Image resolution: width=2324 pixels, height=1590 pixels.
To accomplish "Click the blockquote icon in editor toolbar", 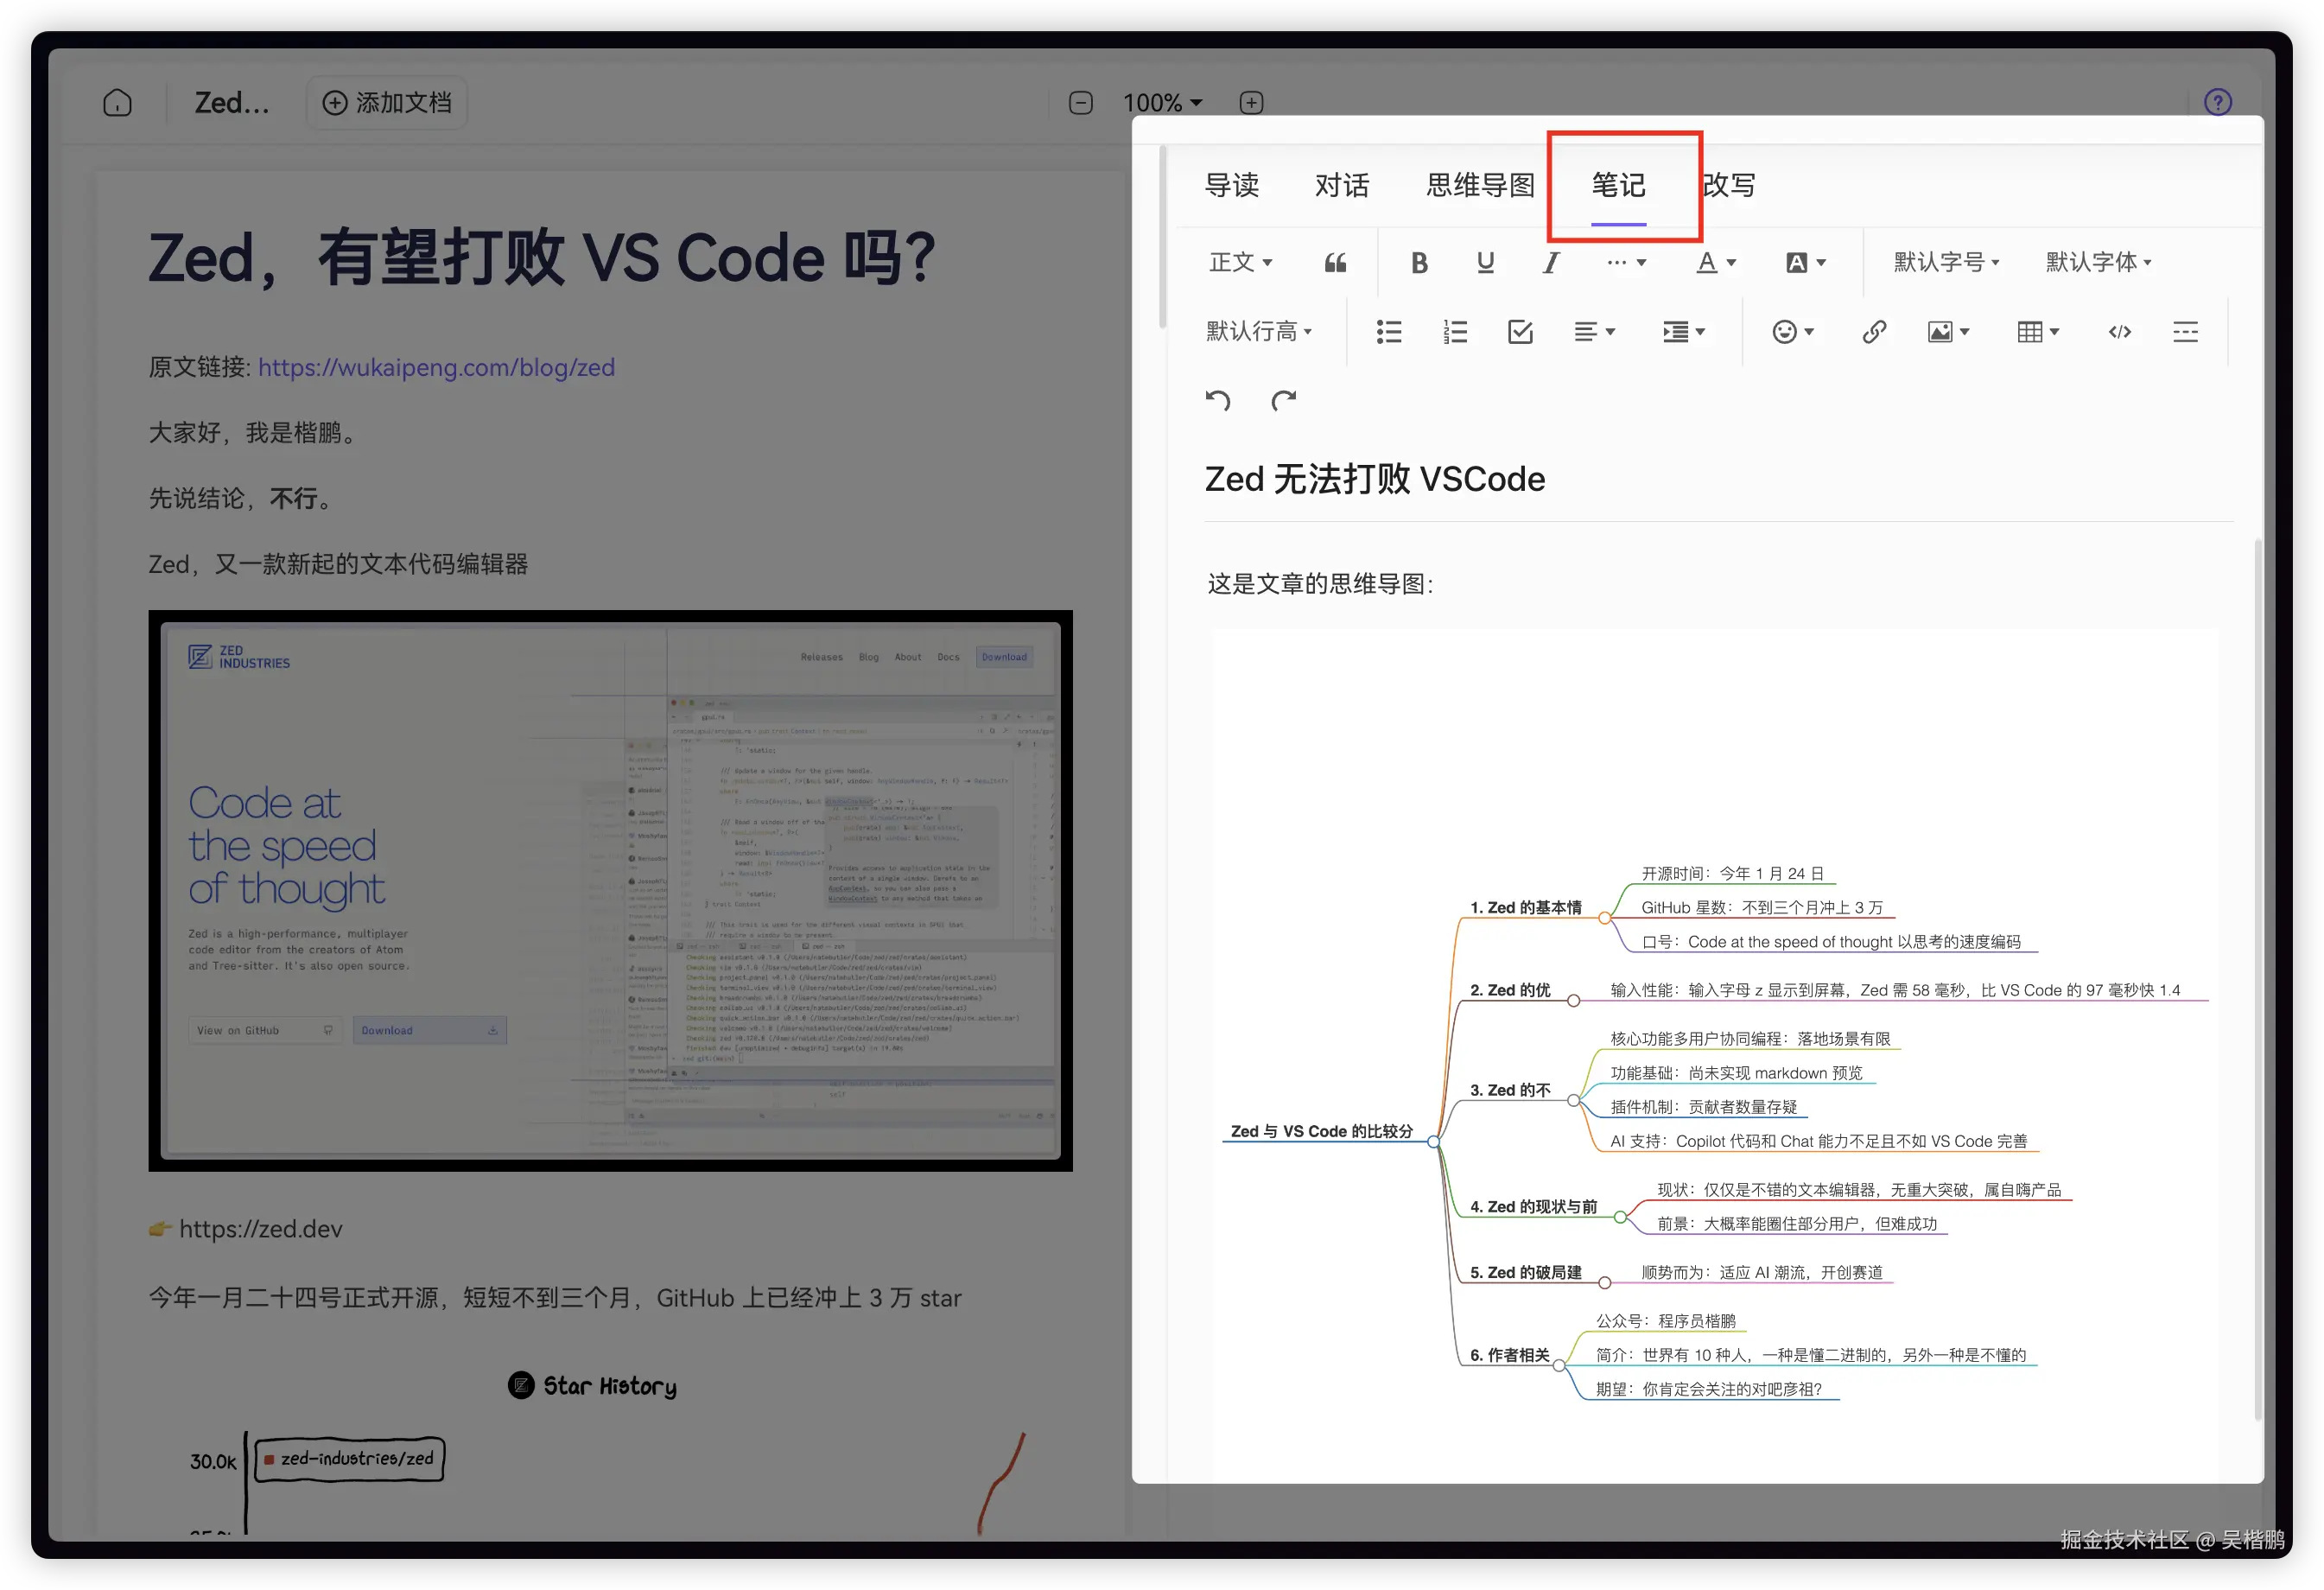I will [x=1335, y=263].
